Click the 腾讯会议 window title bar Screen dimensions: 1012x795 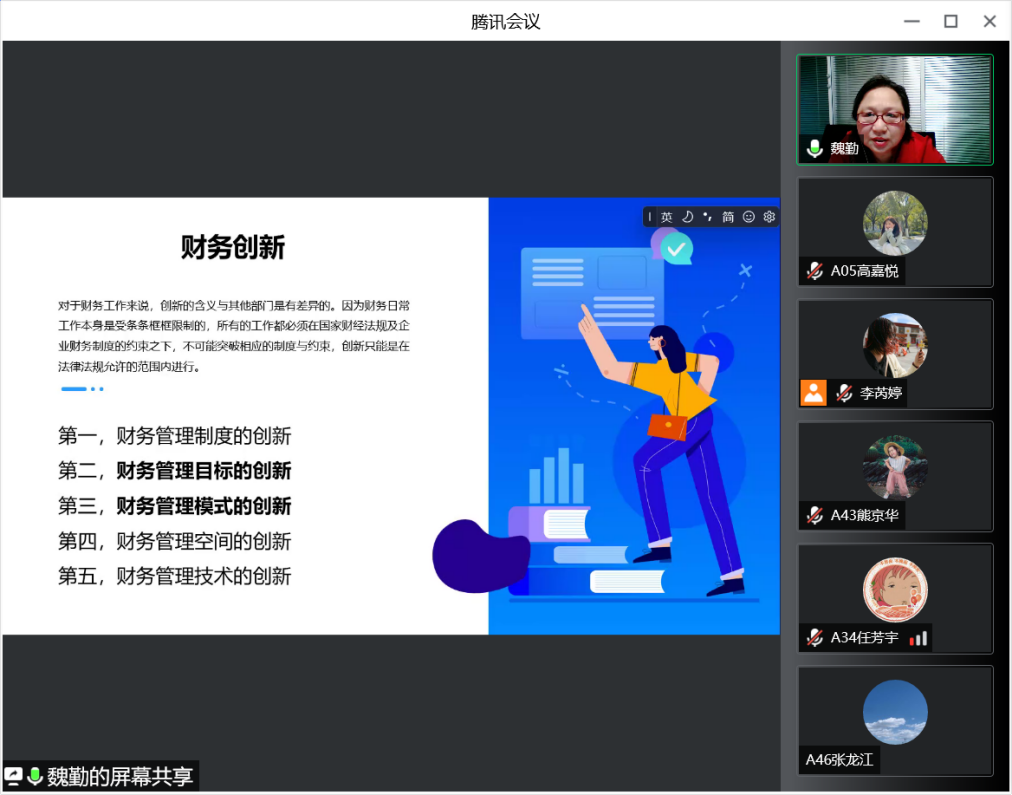click(x=505, y=21)
